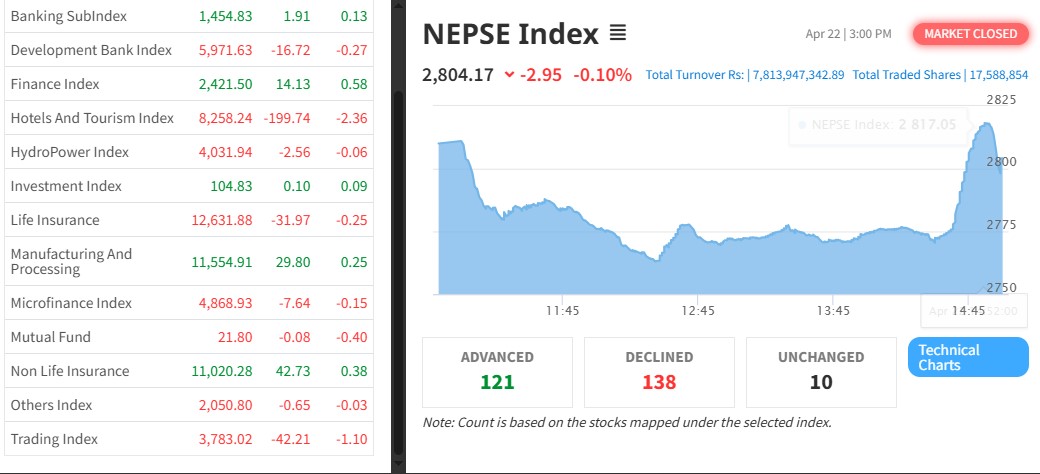Click the Market Closed badge
The height and width of the screenshot is (474, 1040).
[970, 34]
